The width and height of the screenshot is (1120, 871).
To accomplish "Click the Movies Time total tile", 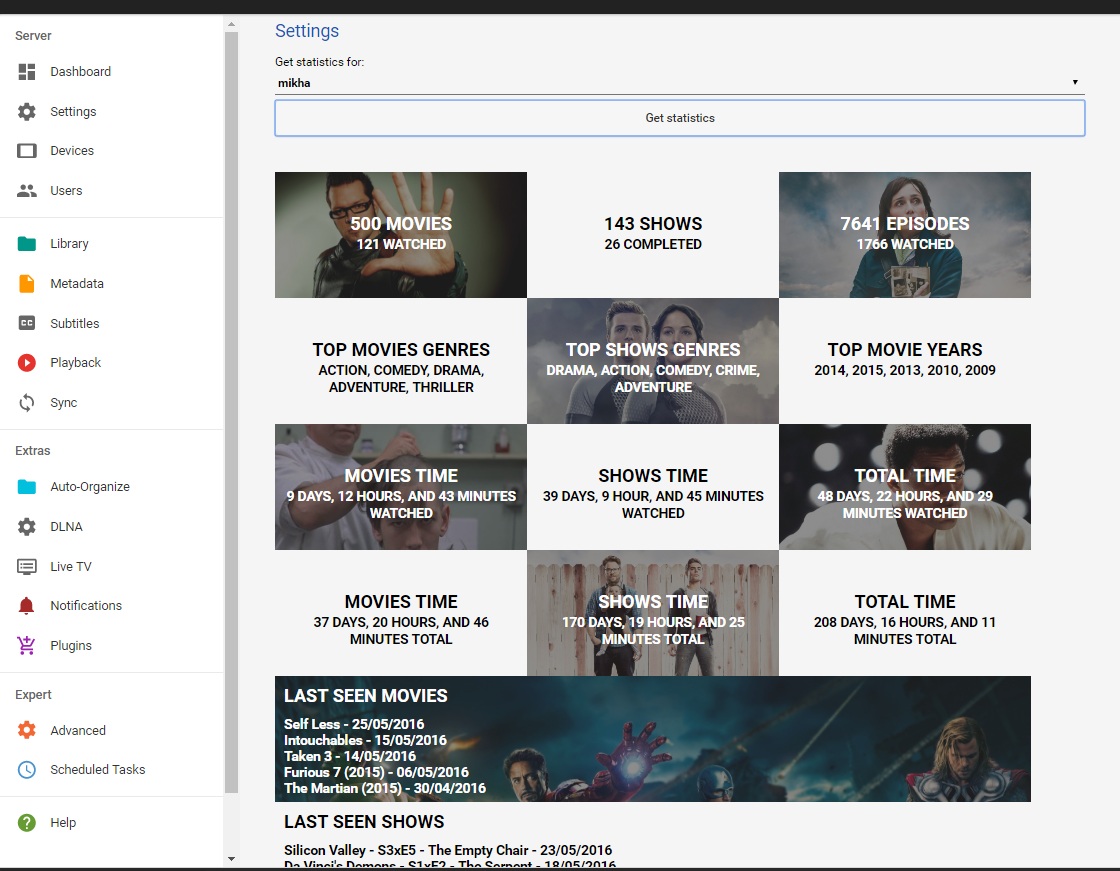I will click(x=401, y=613).
